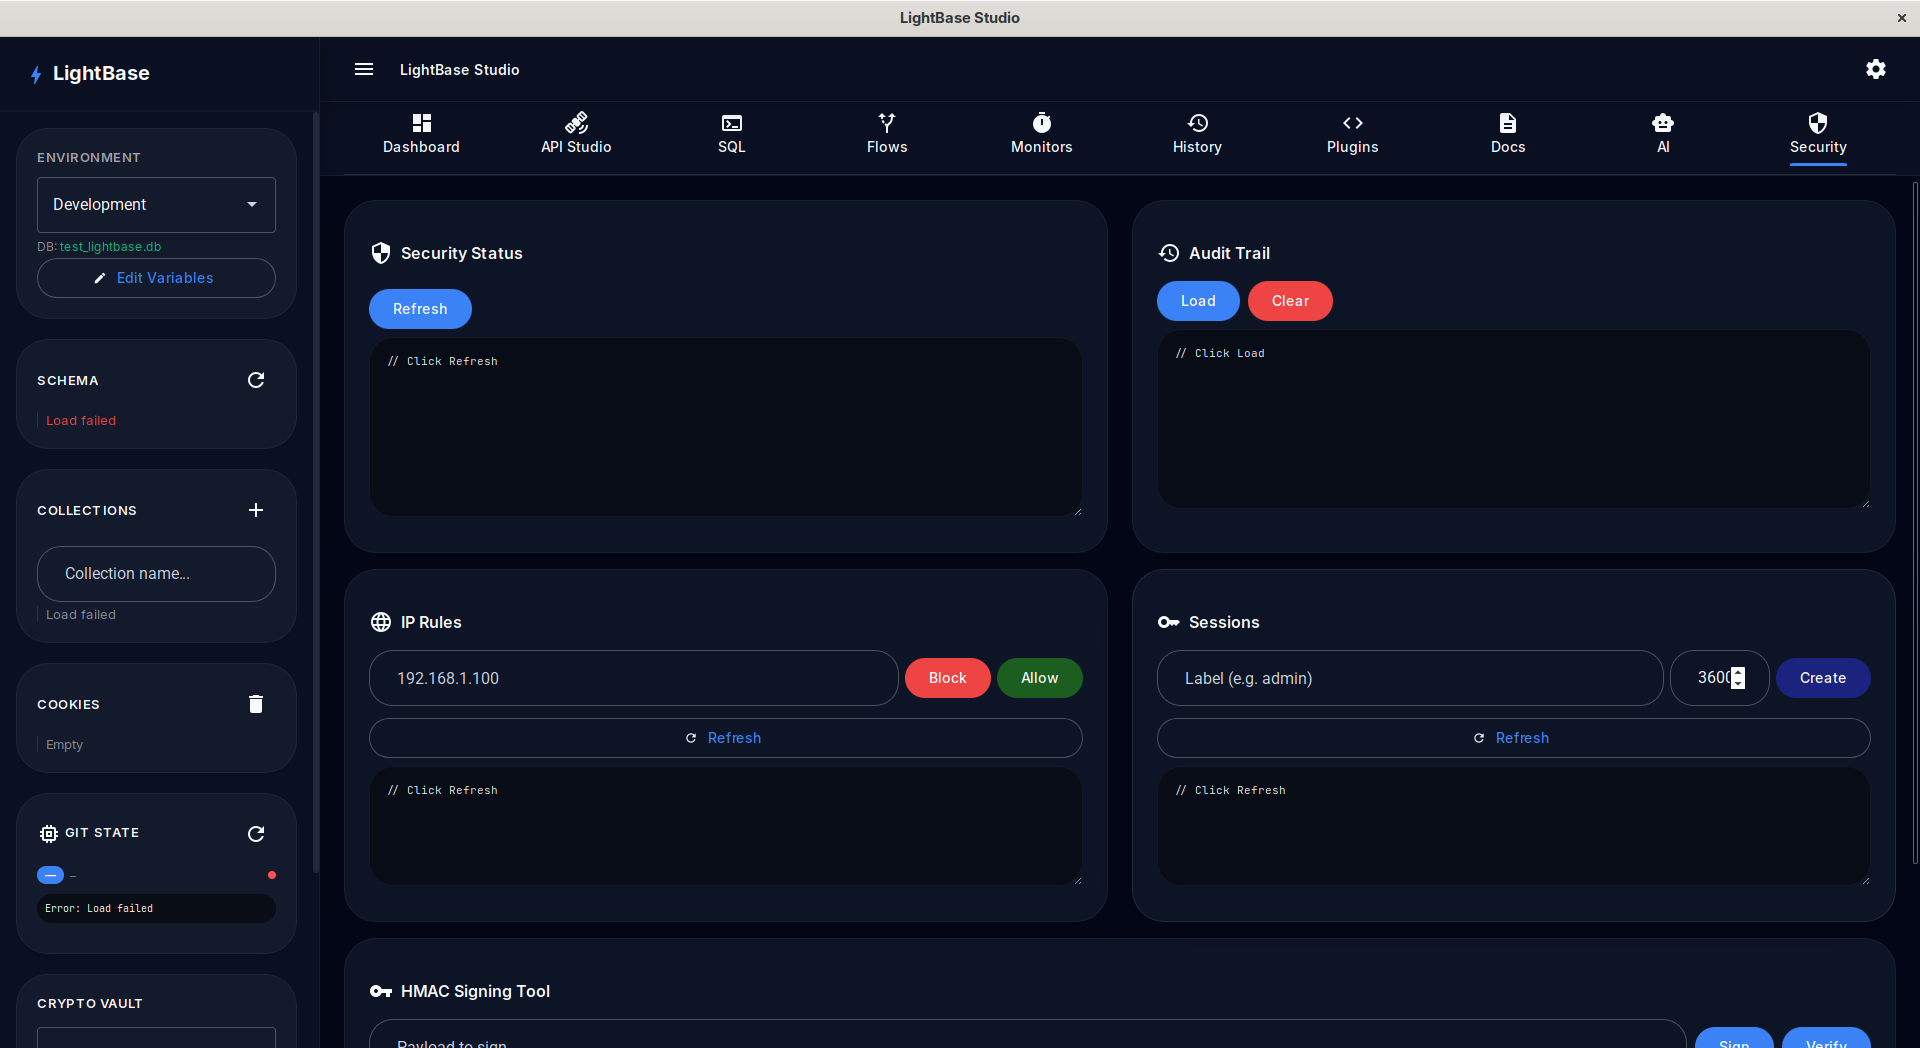The width and height of the screenshot is (1920, 1048).
Task: Click the red Git status dot
Action: [272, 875]
